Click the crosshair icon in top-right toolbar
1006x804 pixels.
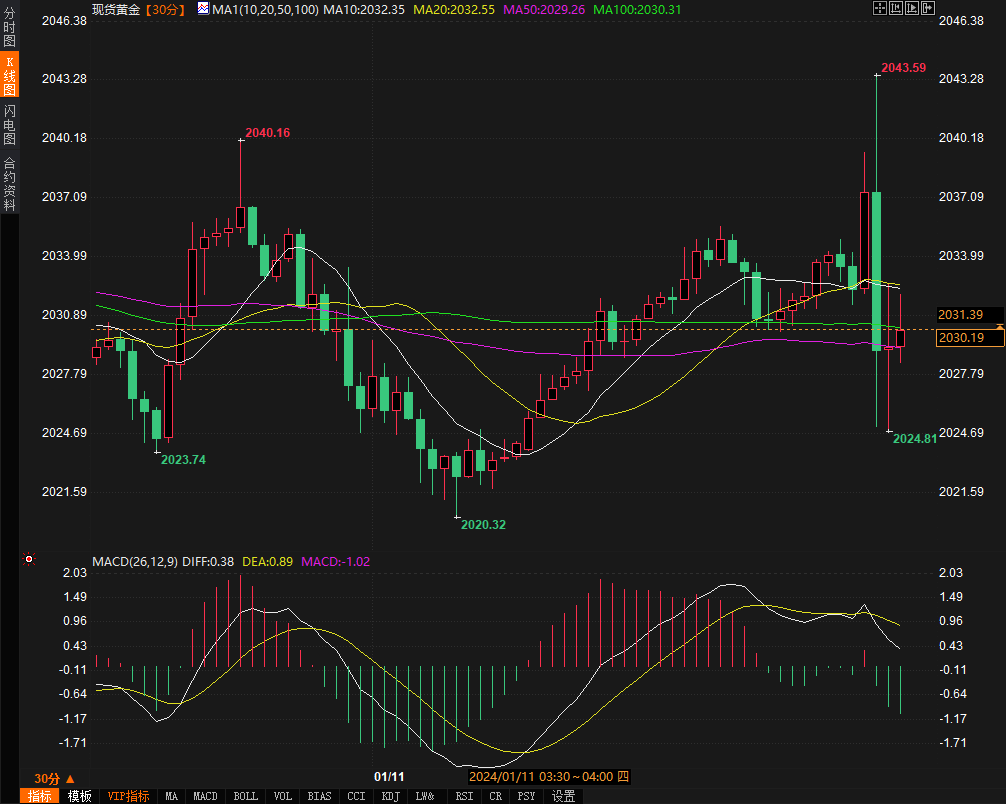(x=880, y=9)
